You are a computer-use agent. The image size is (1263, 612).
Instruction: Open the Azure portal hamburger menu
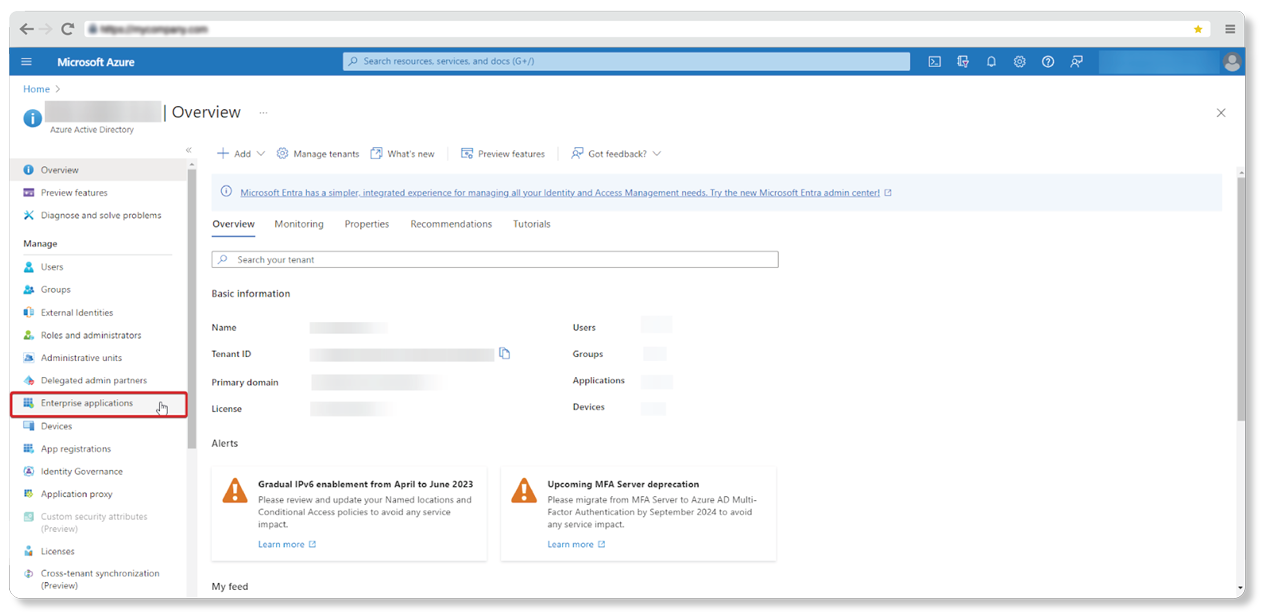click(x=26, y=62)
